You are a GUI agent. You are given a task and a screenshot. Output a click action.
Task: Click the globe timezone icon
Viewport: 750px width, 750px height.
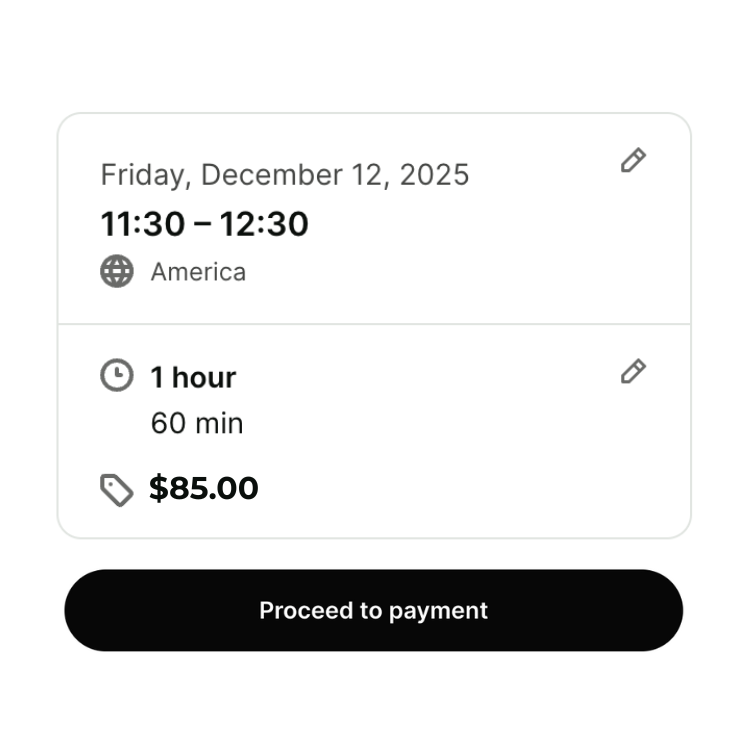coord(117,271)
